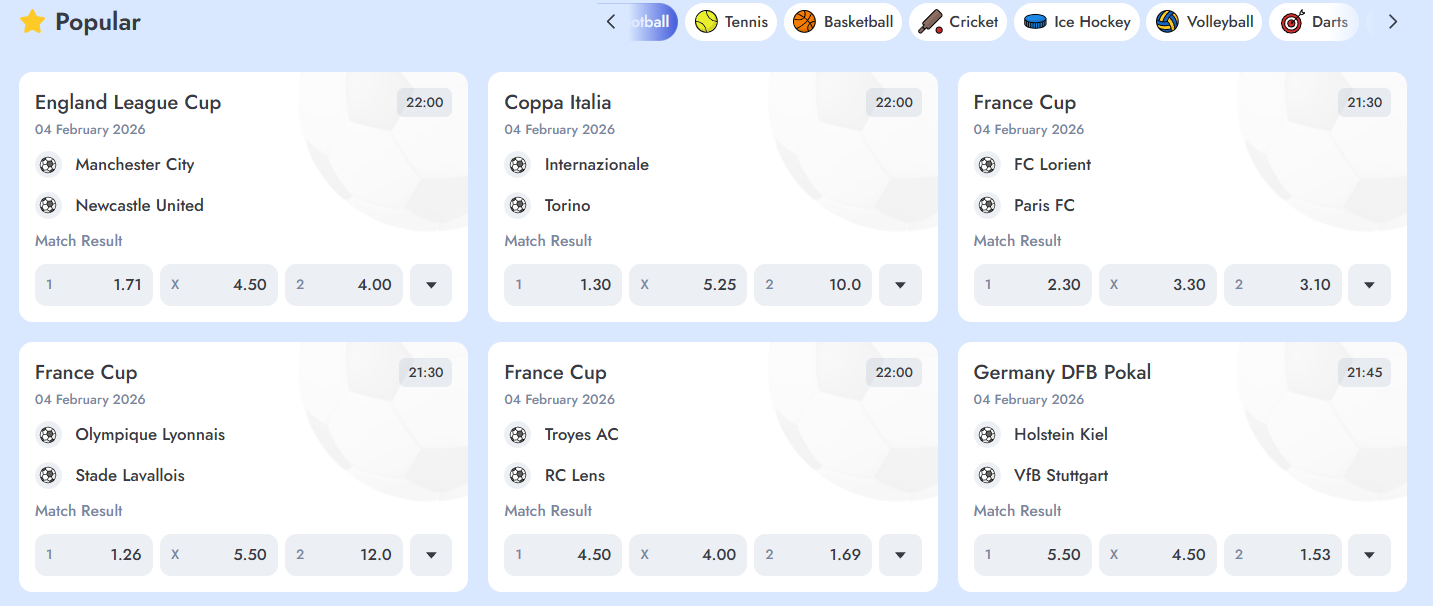
Task: Click Manchester City team badge icon
Action: coord(48,165)
